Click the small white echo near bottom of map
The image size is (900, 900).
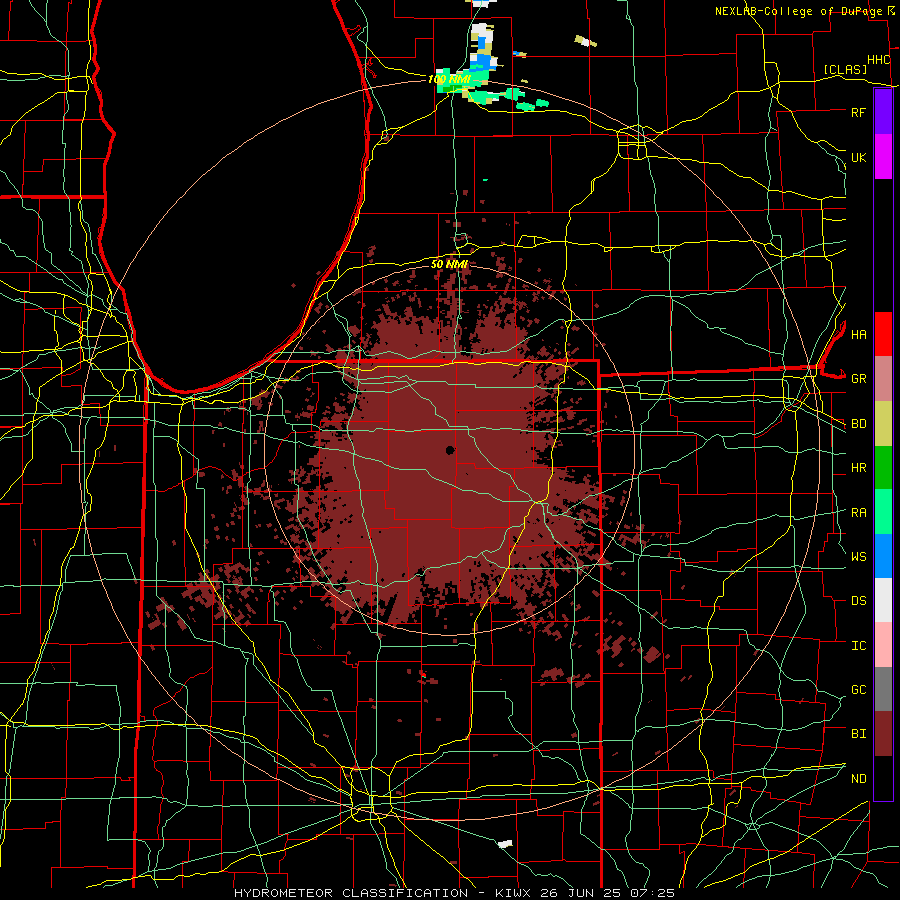[x=505, y=844]
